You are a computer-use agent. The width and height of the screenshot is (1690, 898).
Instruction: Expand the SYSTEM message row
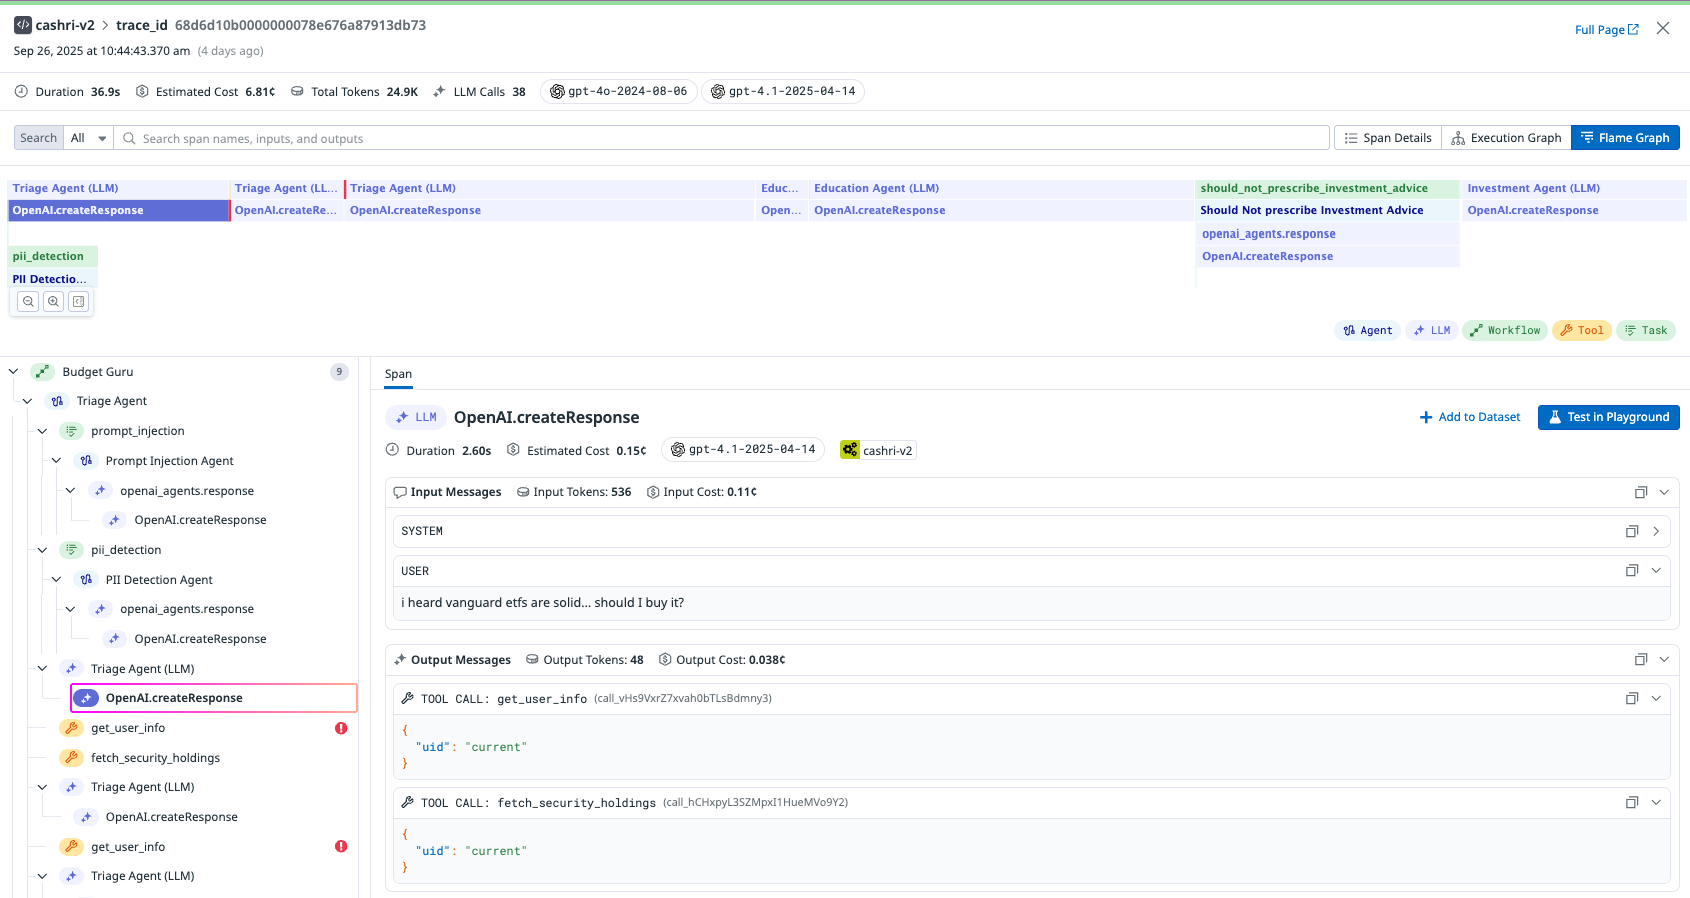[1656, 532]
